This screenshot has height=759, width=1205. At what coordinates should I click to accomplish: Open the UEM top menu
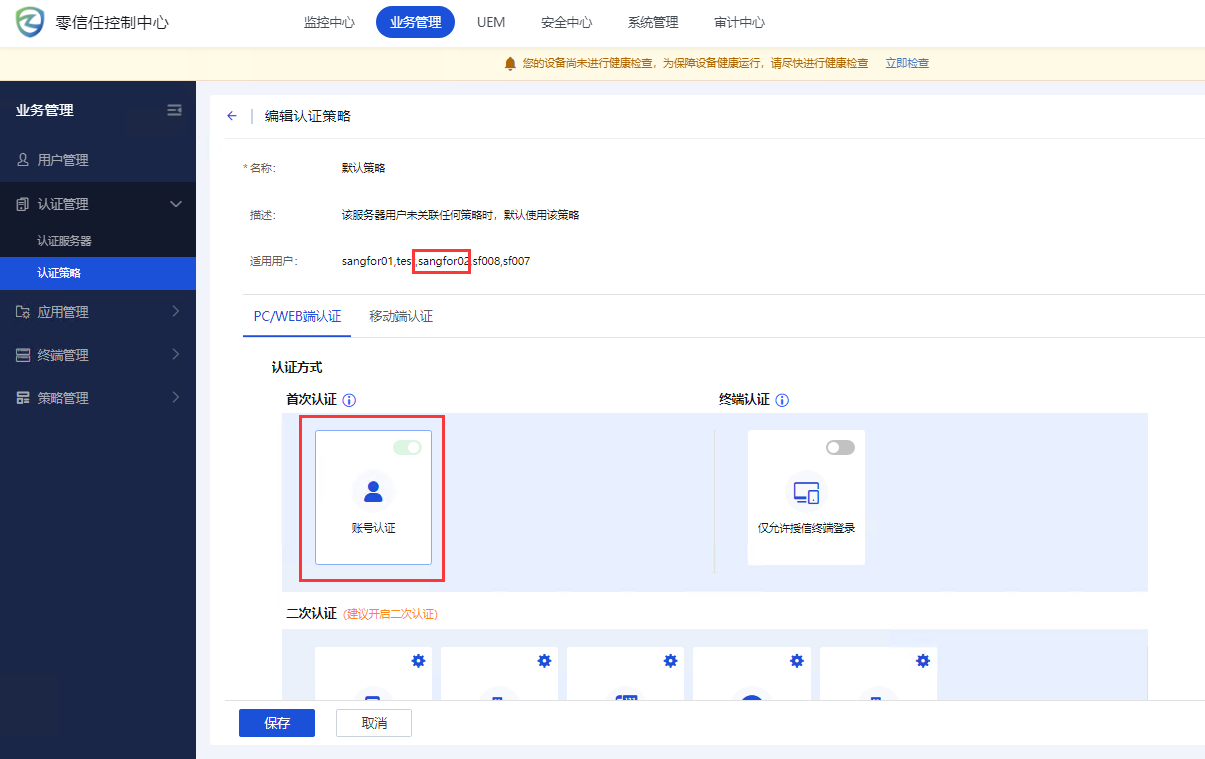tap(491, 22)
